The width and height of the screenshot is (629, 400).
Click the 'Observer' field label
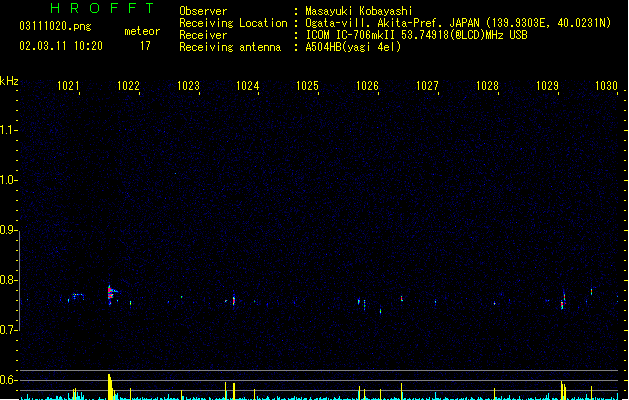point(203,11)
